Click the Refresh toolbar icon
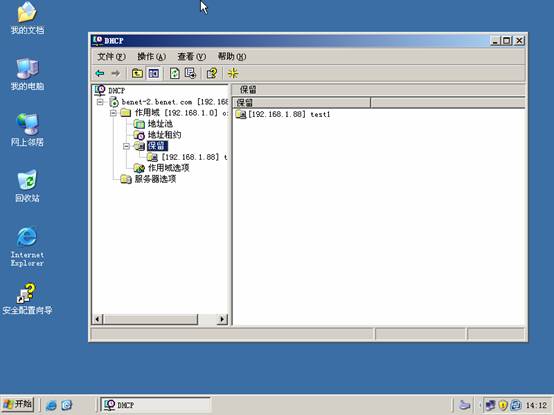The width and height of the screenshot is (554, 415). pos(175,73)
